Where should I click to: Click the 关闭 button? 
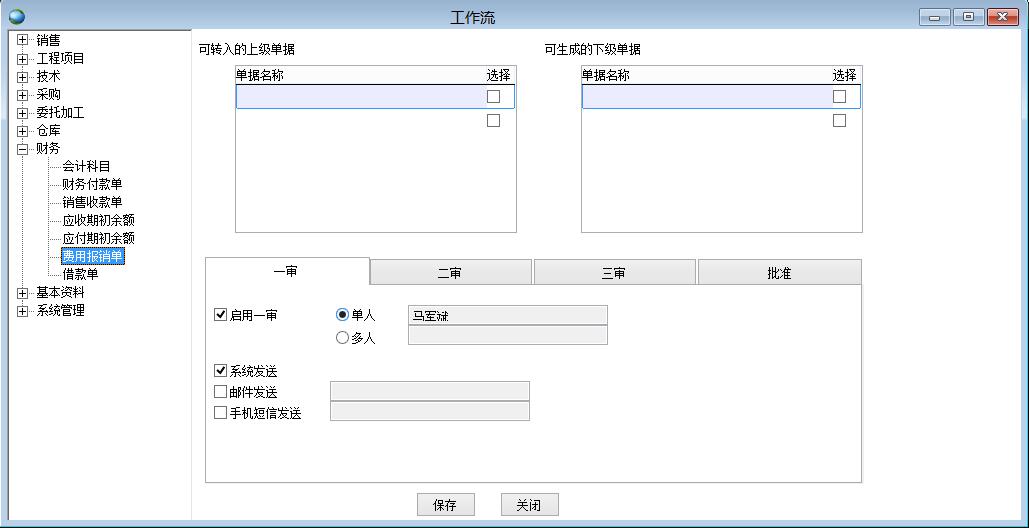coord(529,505)
